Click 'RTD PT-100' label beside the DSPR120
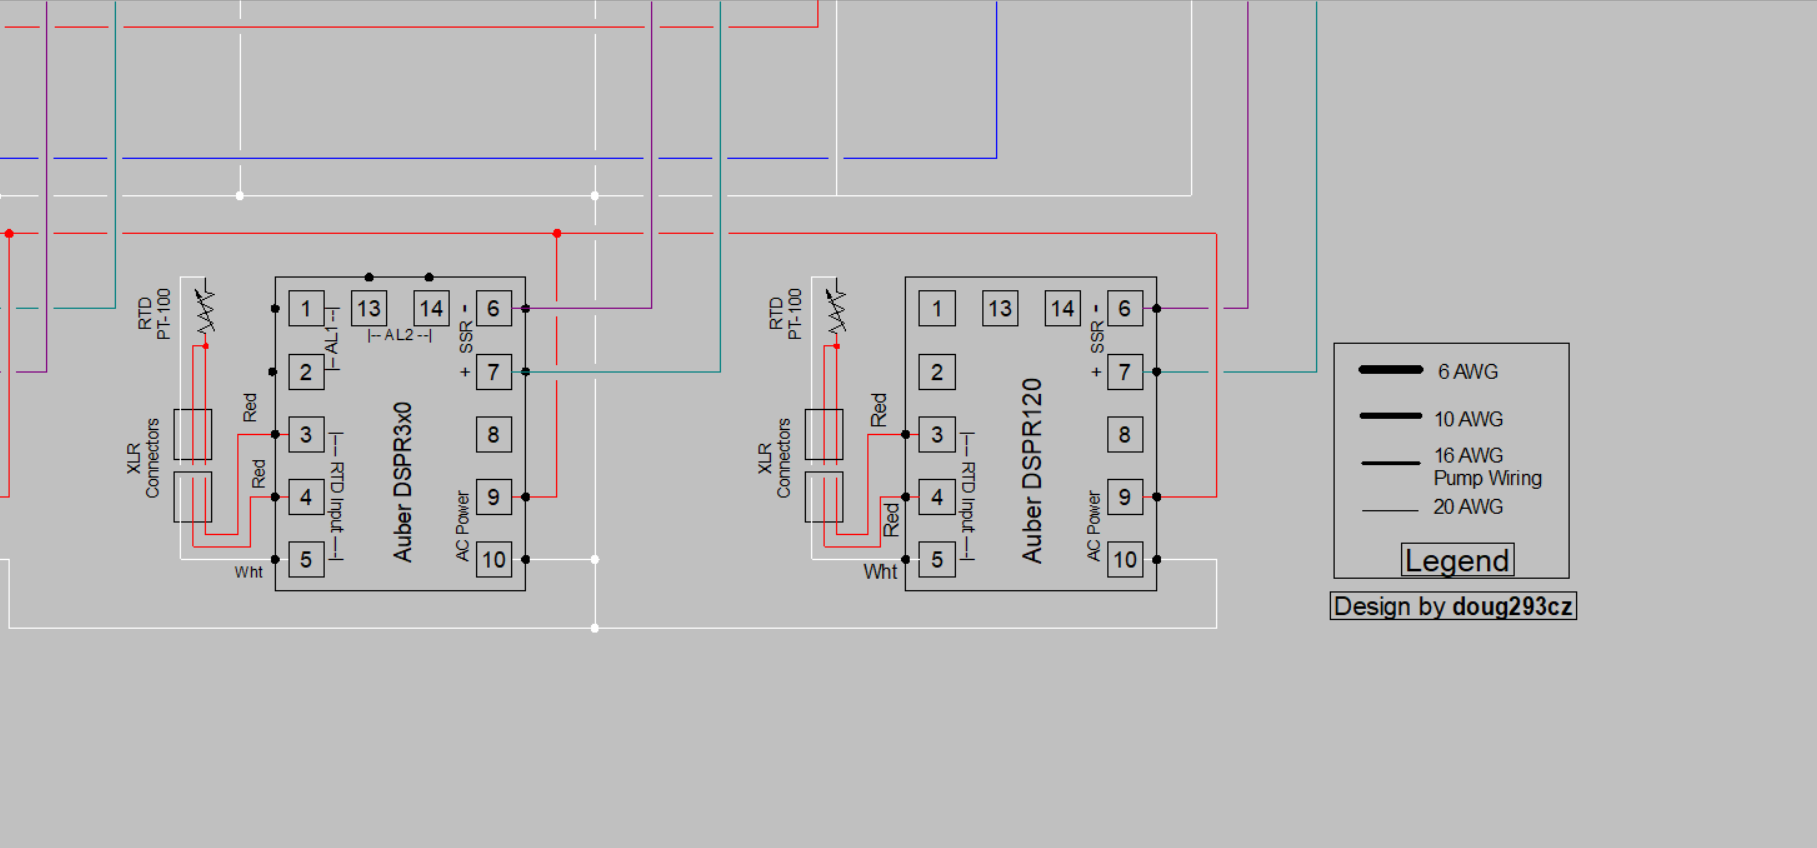The image size is (1817, 848). coord(786,314)
